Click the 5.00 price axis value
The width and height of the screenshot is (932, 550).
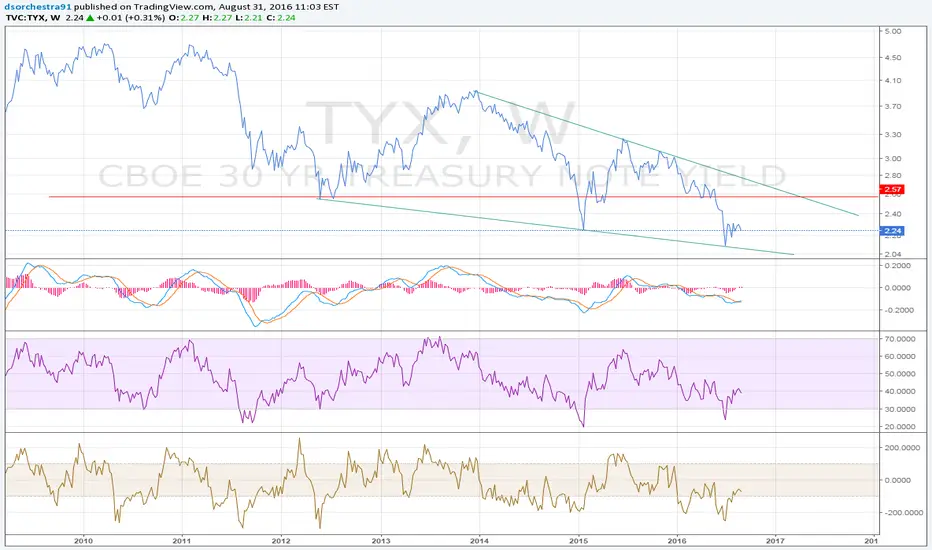[893, 32]
